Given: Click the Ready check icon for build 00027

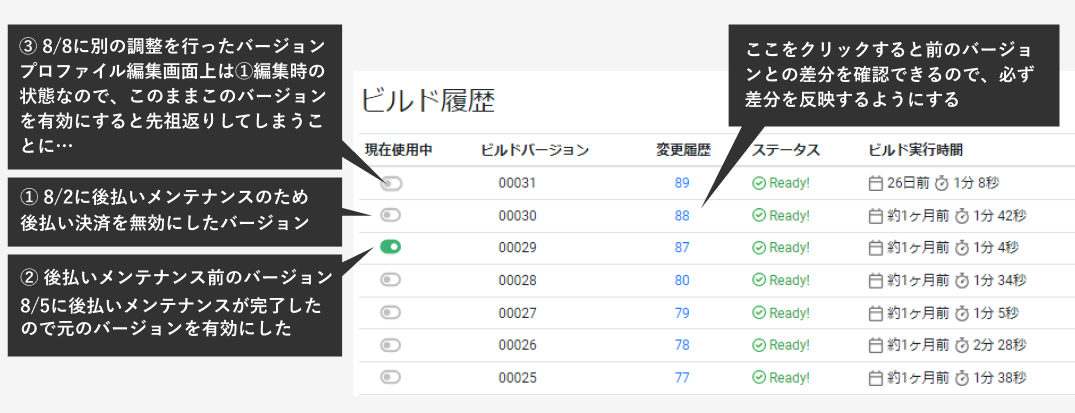Looking at the screenshot, I should [759, 313].
